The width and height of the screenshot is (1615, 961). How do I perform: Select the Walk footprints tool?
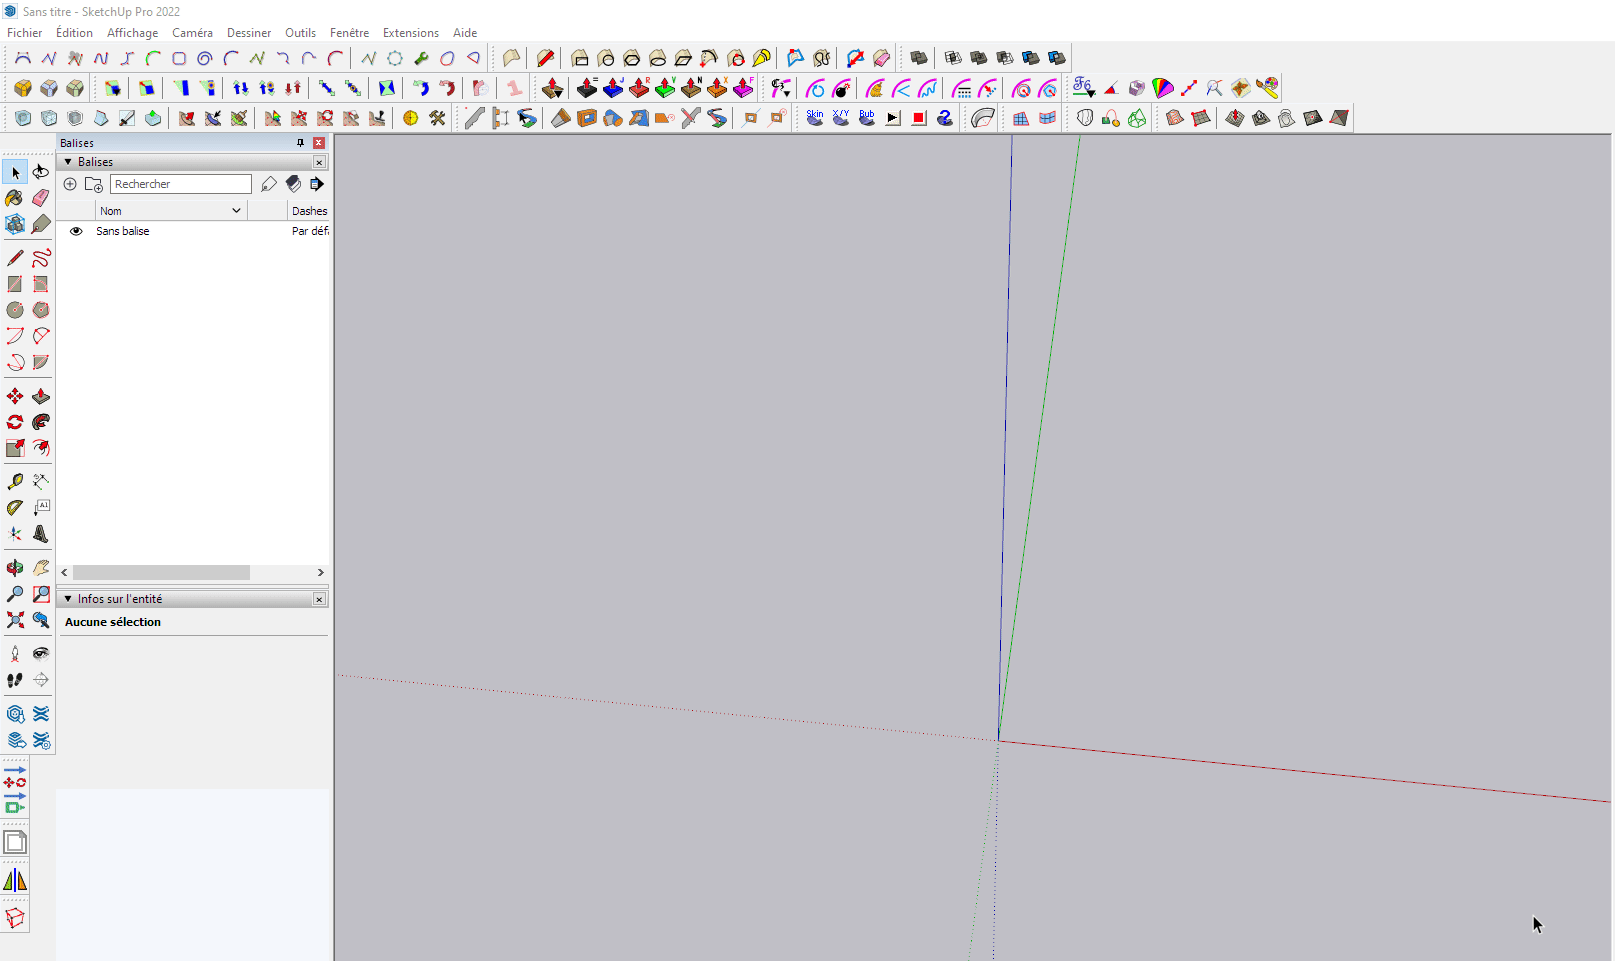click(x=15, y=680)
